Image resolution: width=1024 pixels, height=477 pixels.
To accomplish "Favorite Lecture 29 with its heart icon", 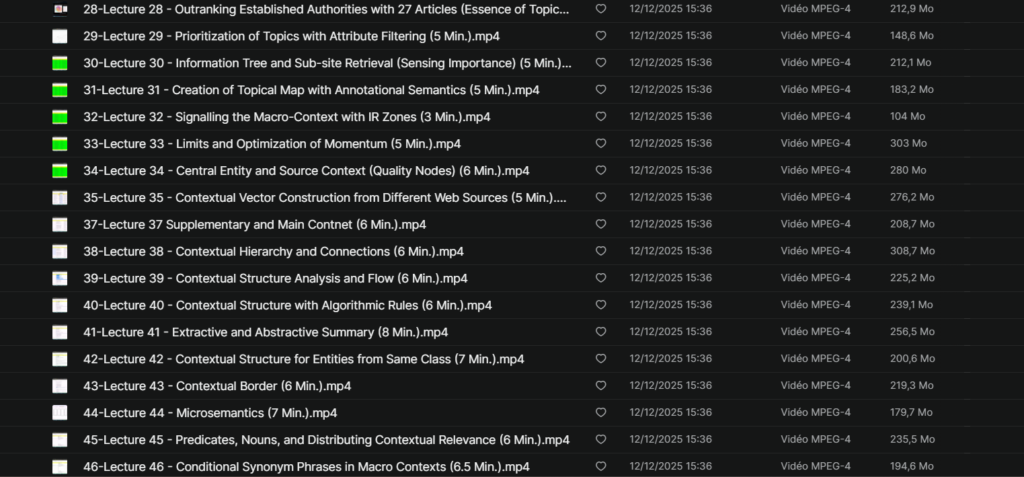I will pyautogui.click(x=601, y=36).
